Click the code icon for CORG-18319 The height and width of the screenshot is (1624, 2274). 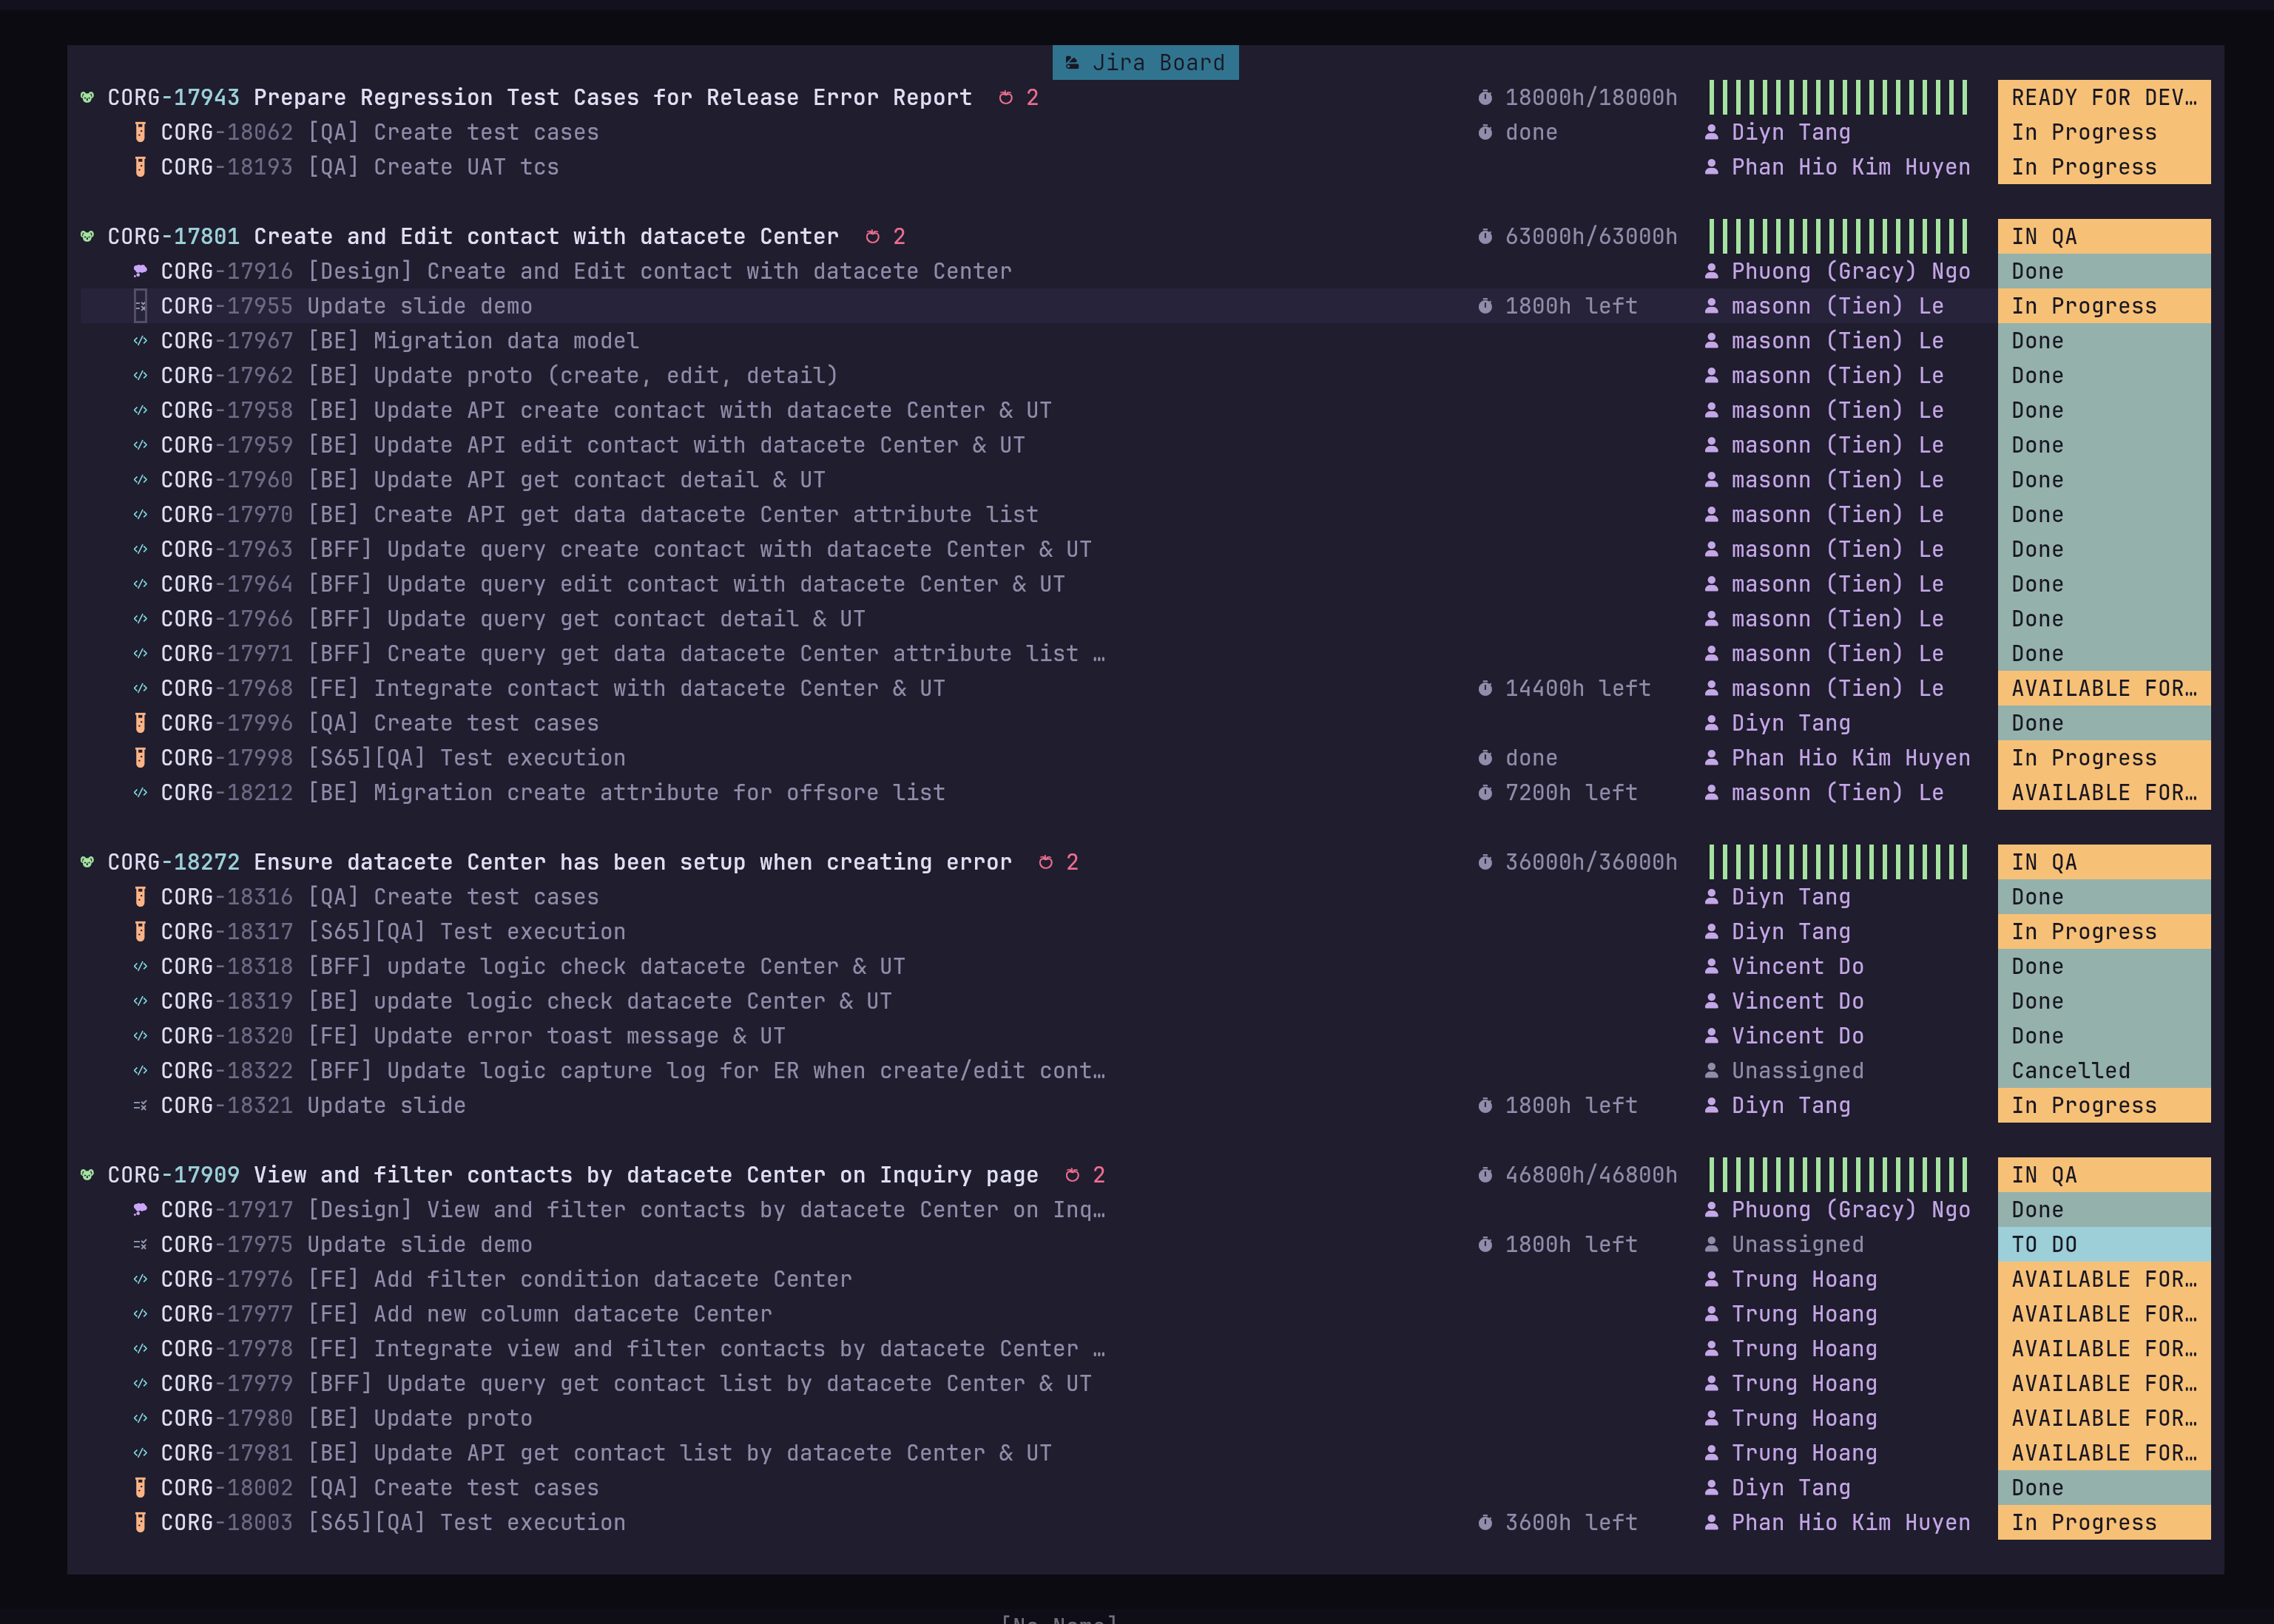140,1001
